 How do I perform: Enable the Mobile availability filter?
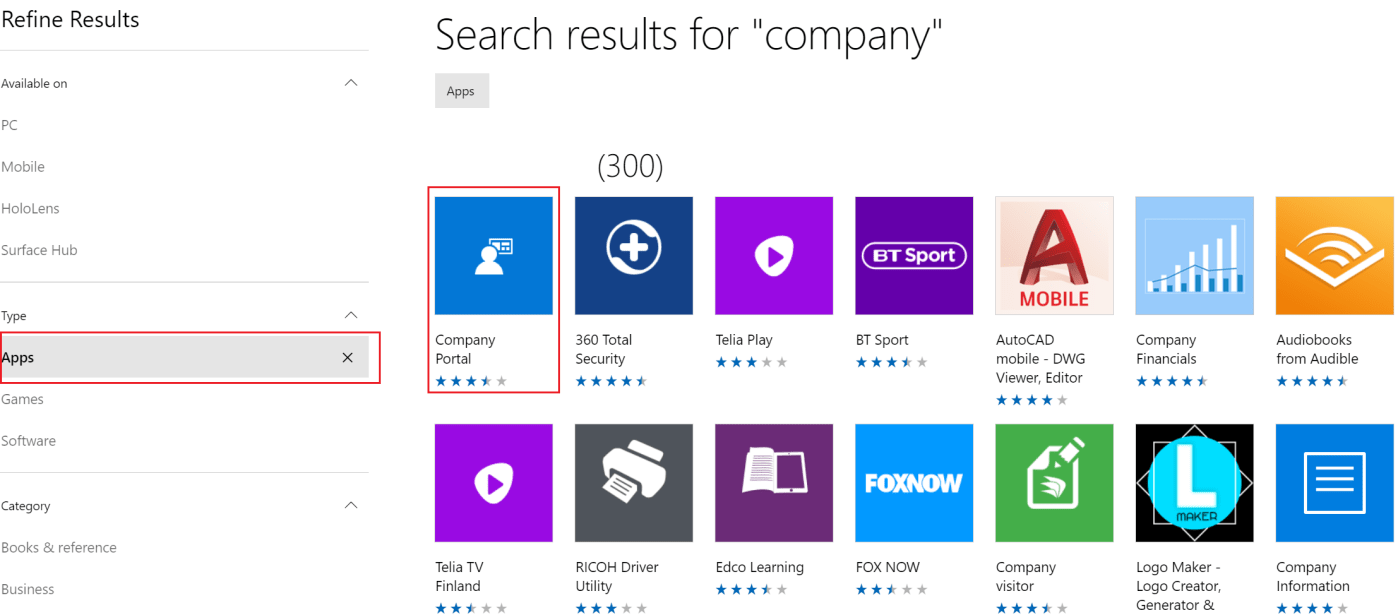click(23, 166)
